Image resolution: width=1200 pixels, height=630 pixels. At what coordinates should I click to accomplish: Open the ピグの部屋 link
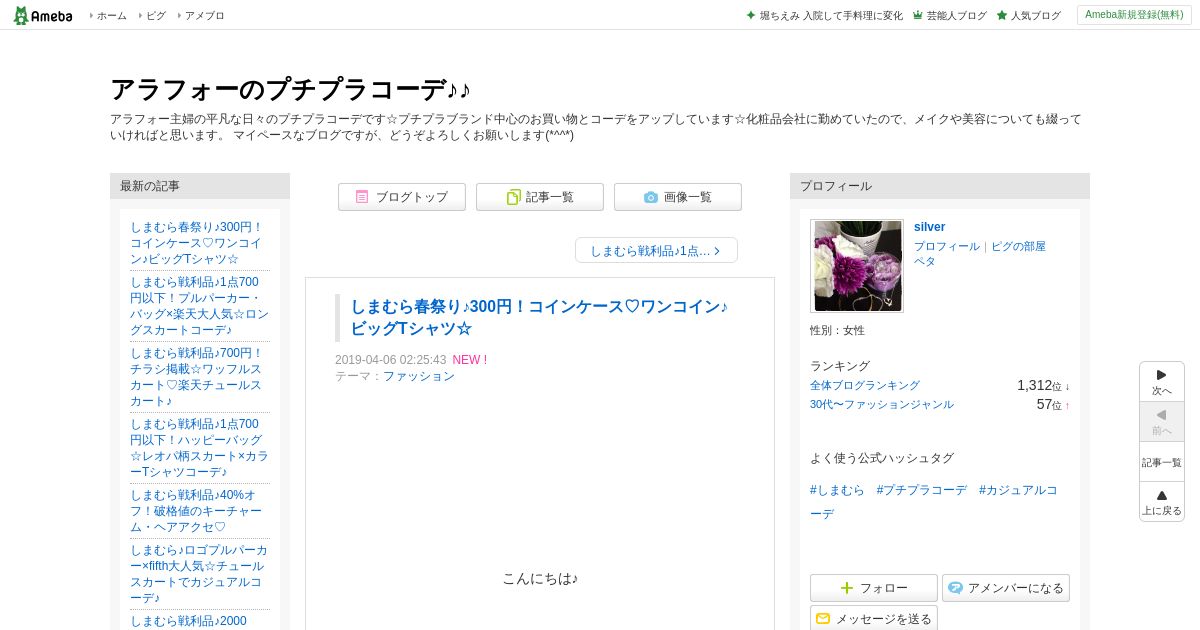coord(1018,246)
